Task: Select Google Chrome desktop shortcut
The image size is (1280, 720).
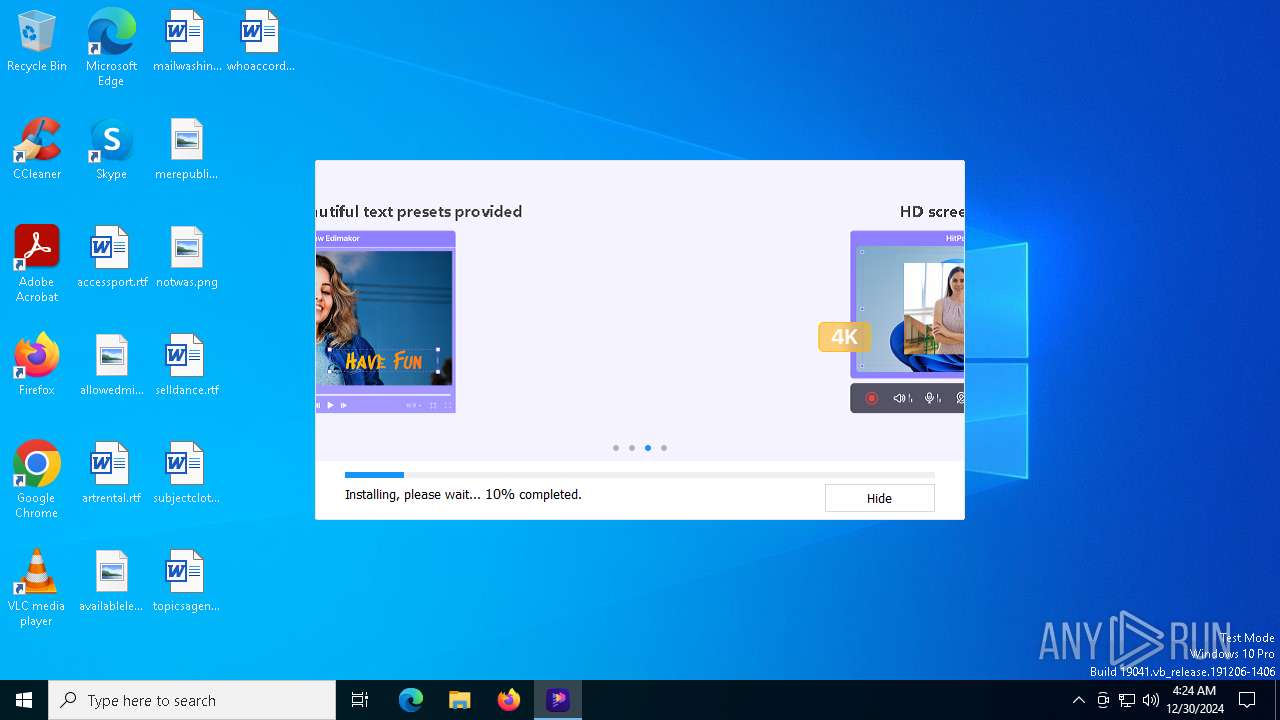Action: [37, 480]
